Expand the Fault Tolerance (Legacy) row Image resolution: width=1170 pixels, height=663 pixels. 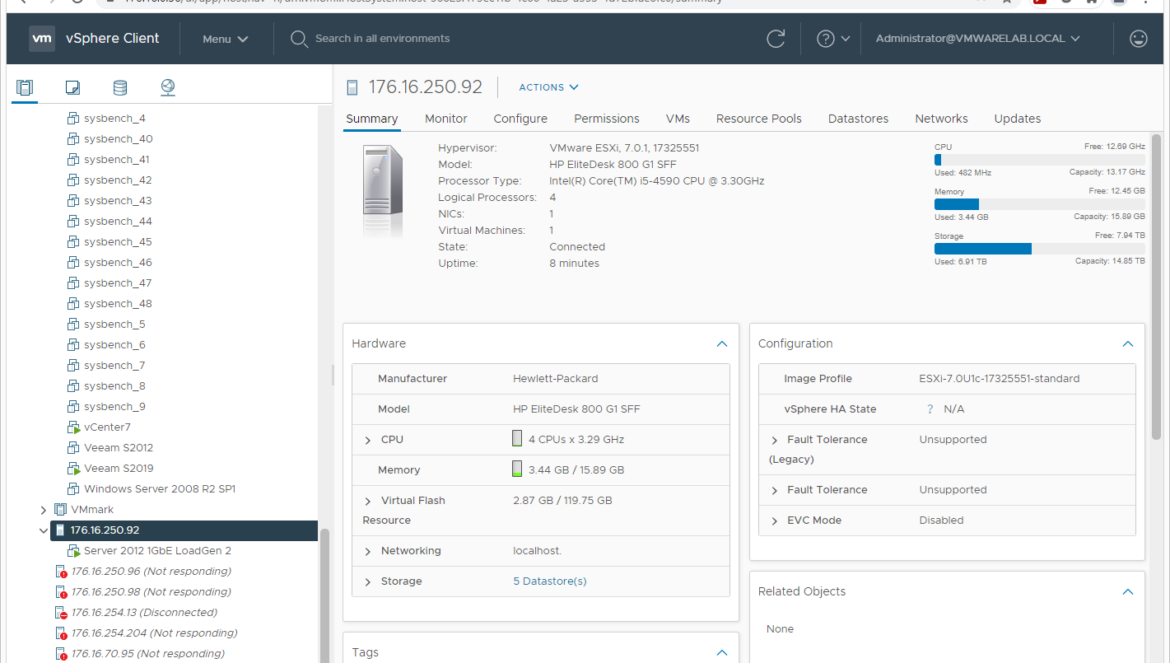coord(774,440)
